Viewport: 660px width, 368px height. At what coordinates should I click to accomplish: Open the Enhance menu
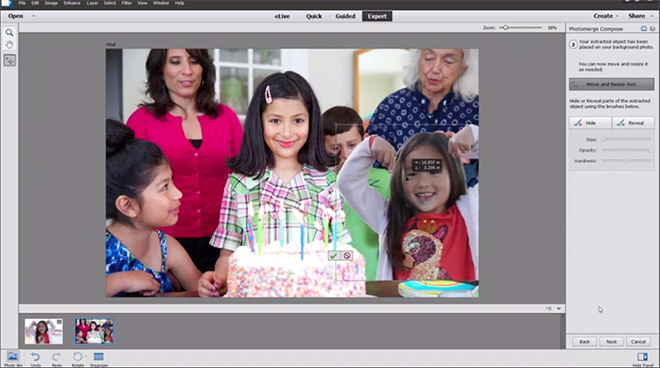click(72, 3)
